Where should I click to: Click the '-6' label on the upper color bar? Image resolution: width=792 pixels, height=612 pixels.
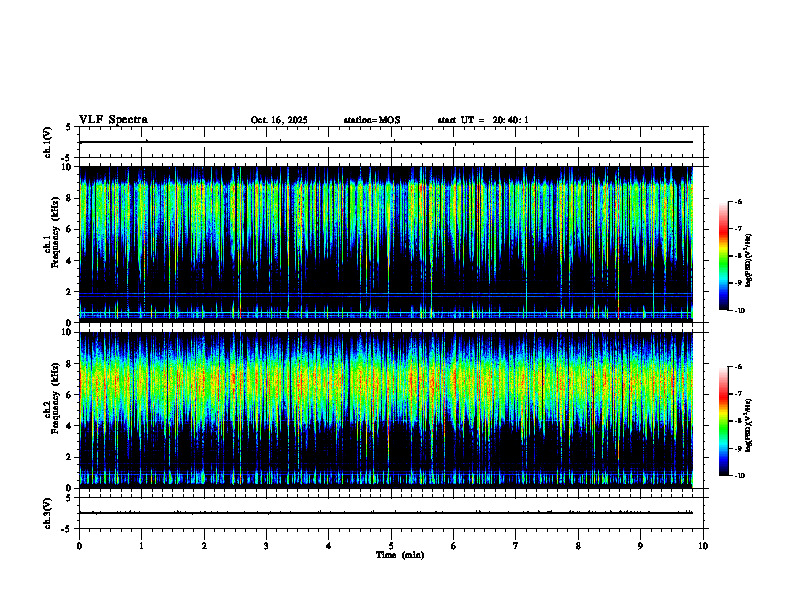pos(738,201)
